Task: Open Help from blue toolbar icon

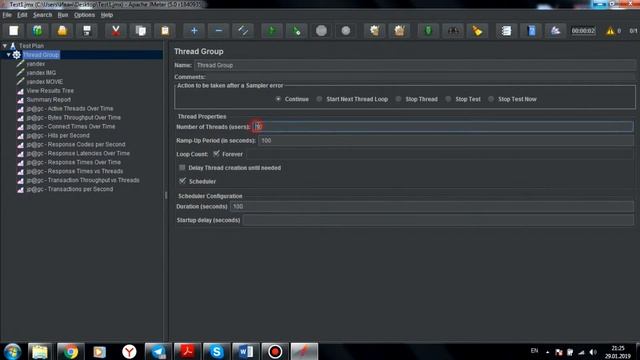Action: 531,31
